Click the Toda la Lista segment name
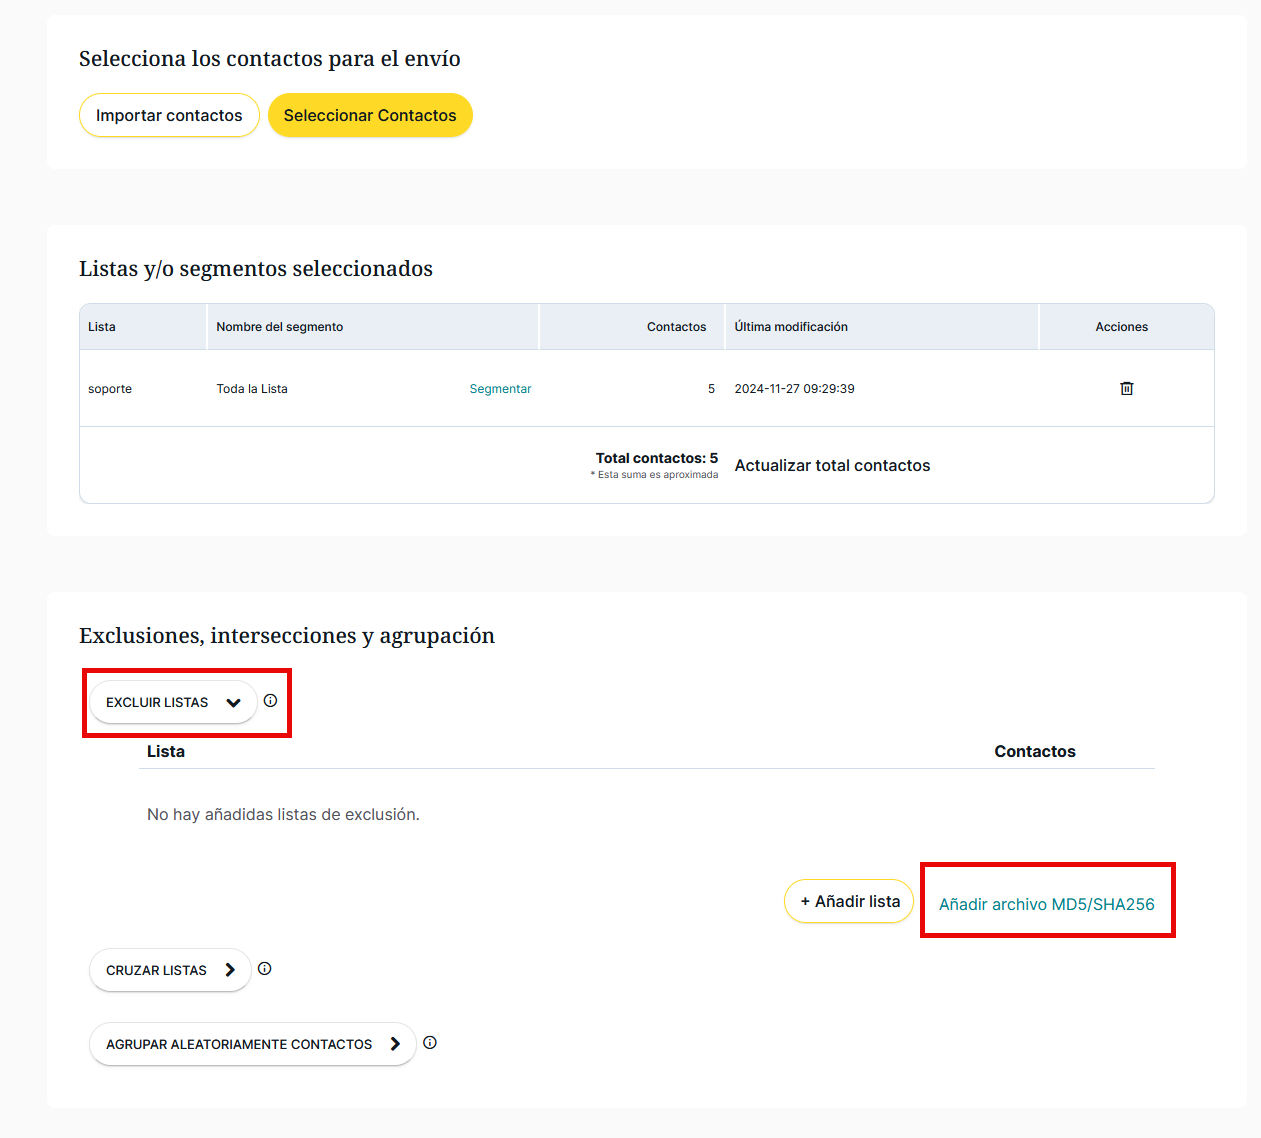Viewport: 1261px width, 1138px height. (252, 389)
